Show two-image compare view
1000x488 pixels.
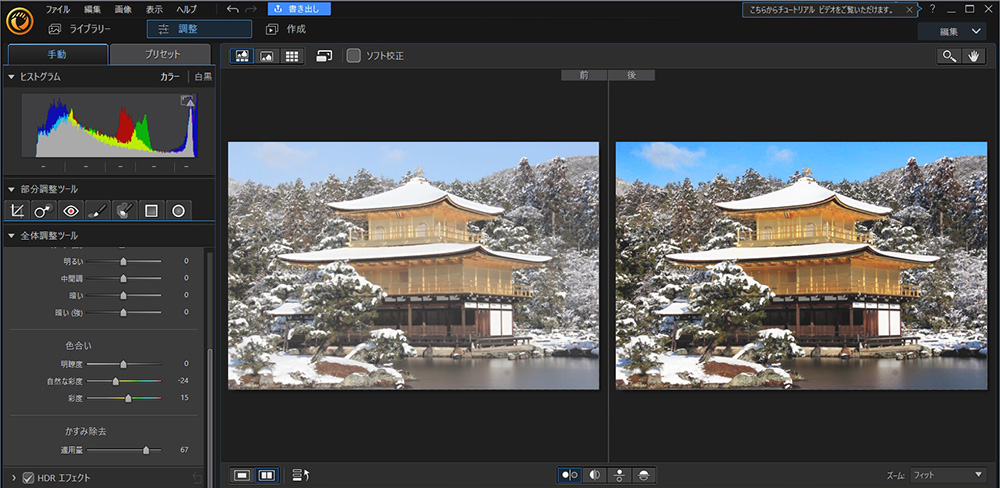point(267,475)
